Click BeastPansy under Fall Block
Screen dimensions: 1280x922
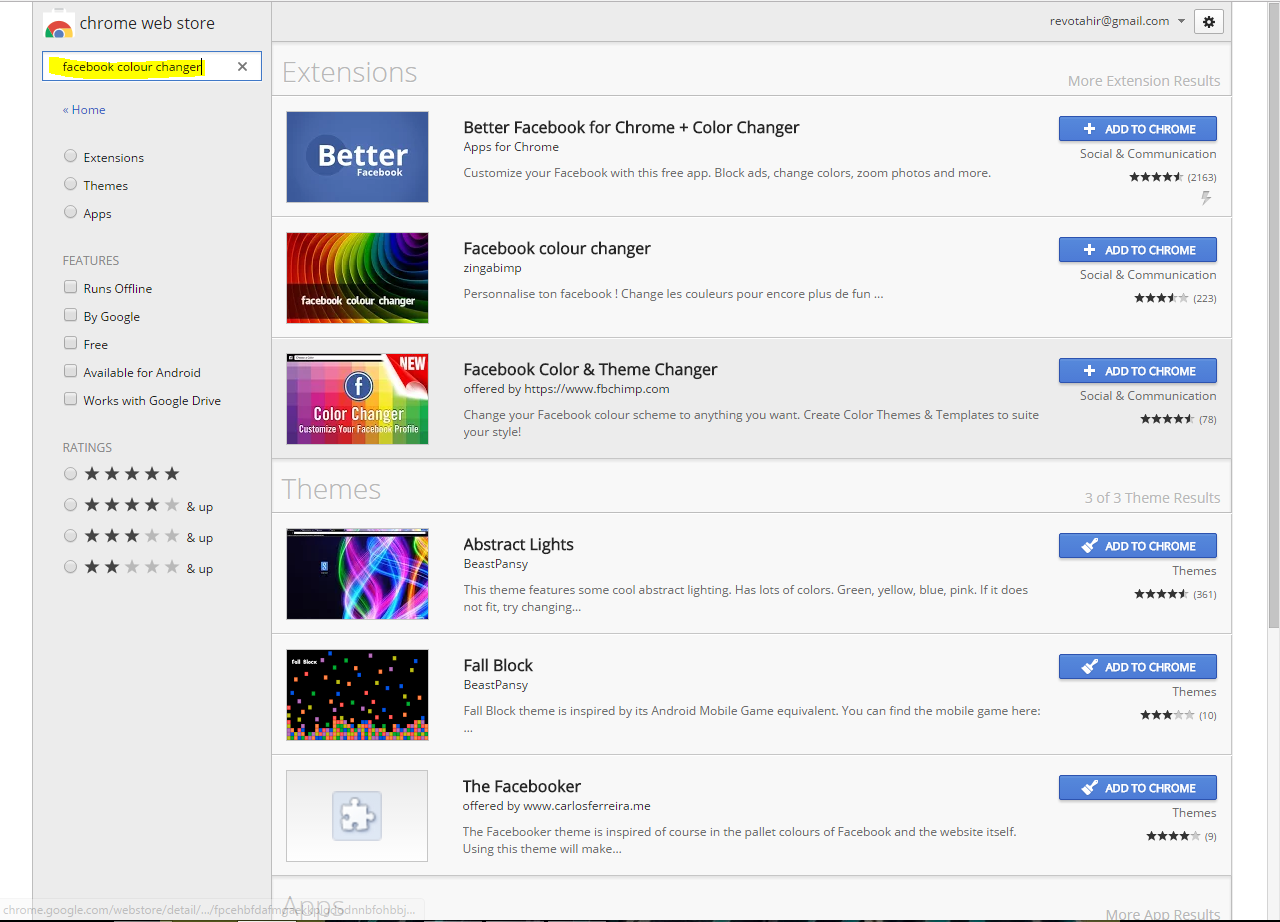click(x=495, y=685)
